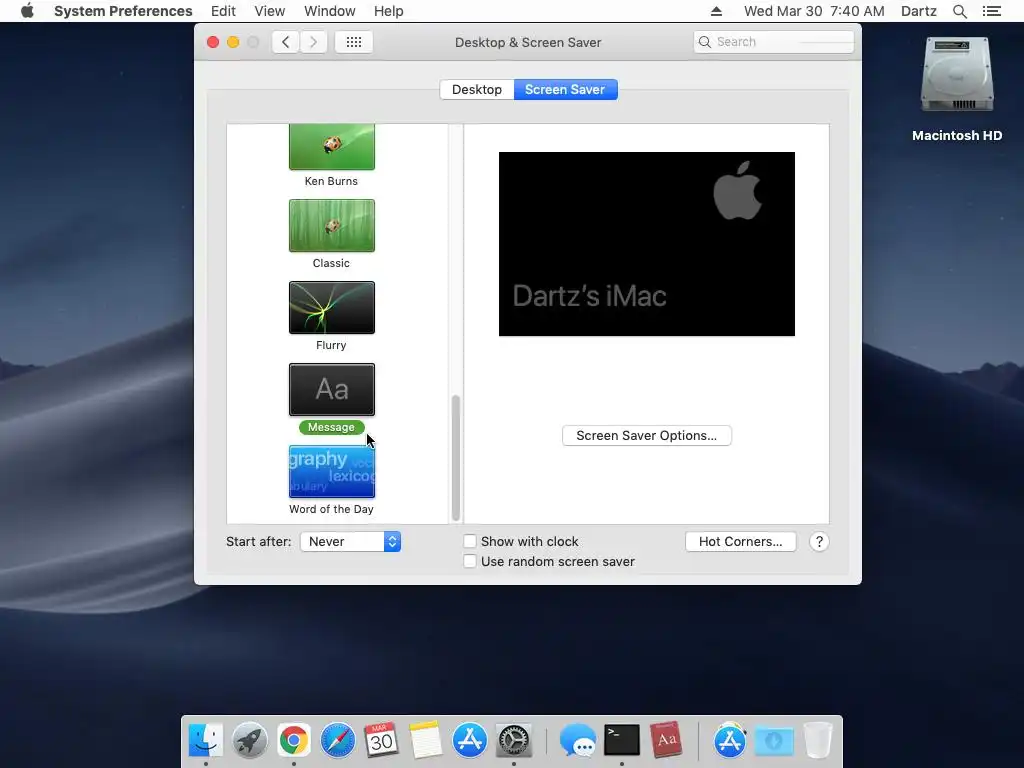The width and height of the screenshot is (1024, 768).
Task: Select the Word of the Day thumbnail
Action: tap(332, 472)
